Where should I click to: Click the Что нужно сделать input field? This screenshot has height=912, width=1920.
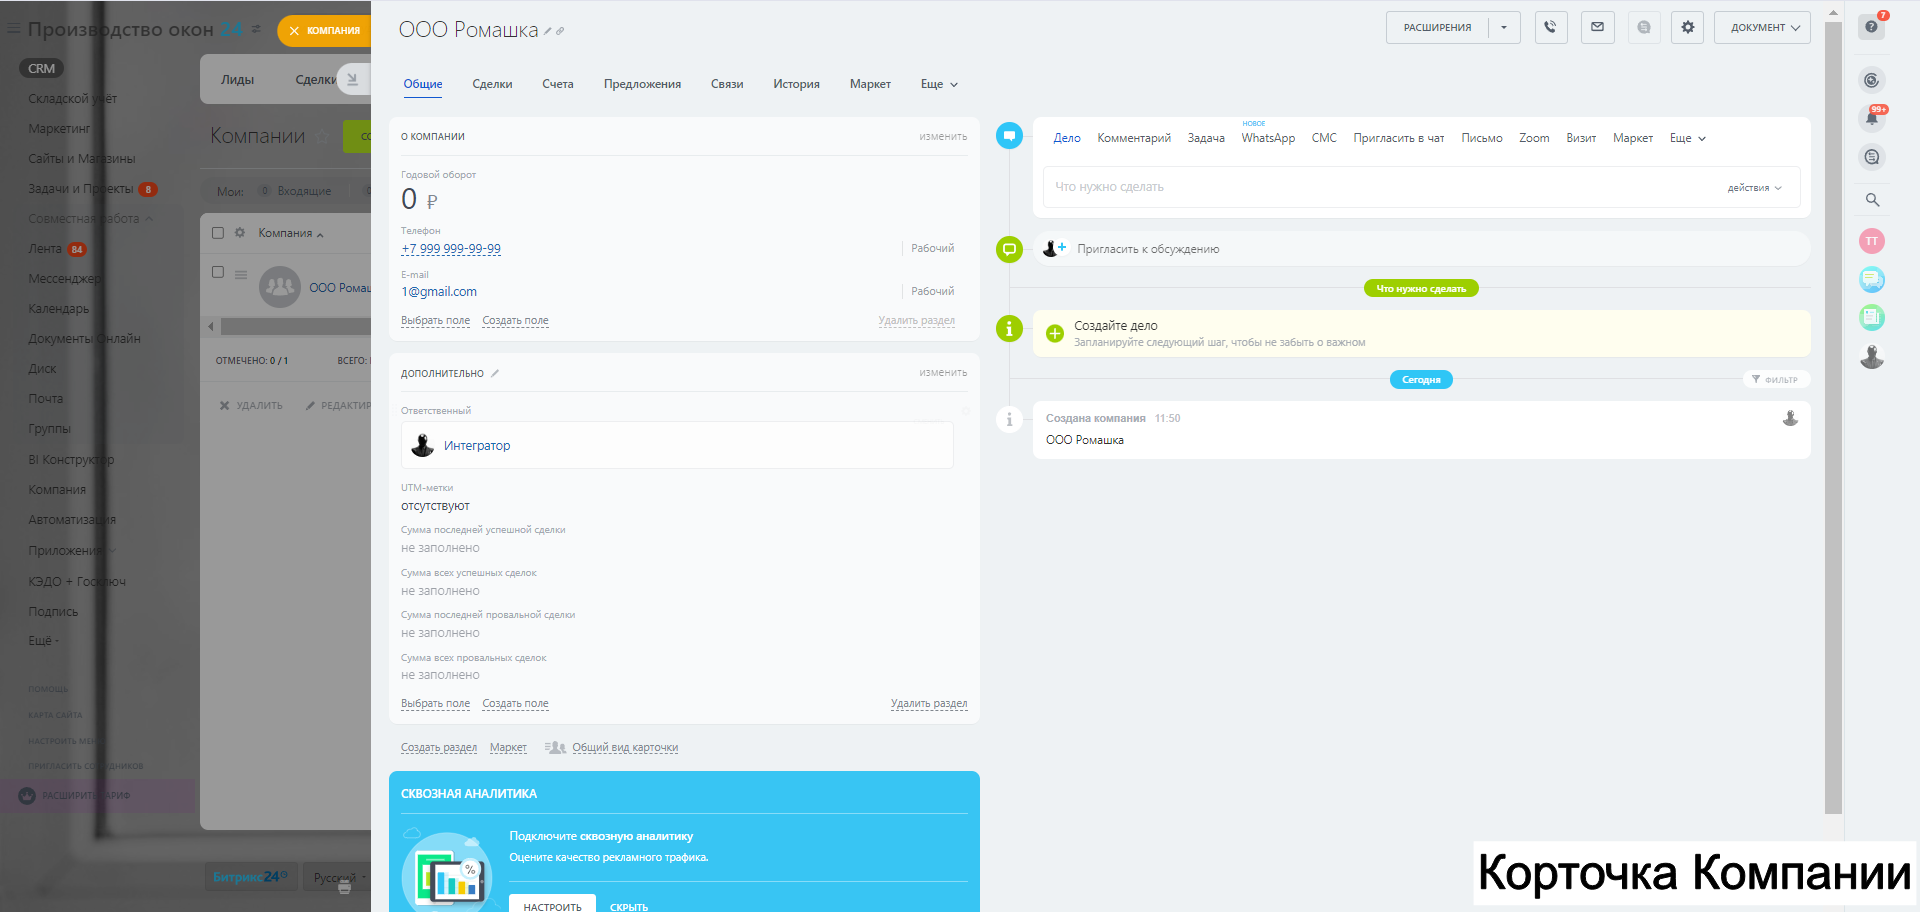(x=1380, y=187)
